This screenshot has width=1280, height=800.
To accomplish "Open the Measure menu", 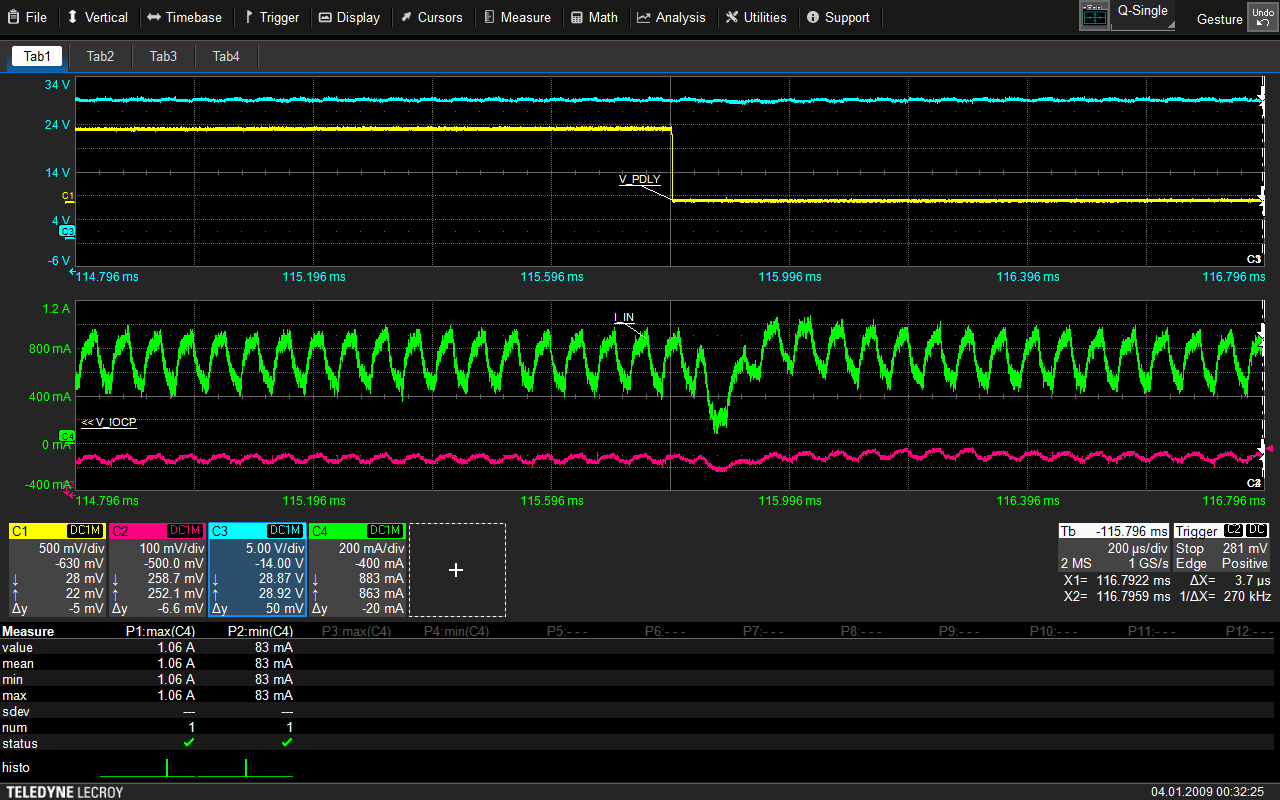I will pyautogui.click(x=517, y=17).
